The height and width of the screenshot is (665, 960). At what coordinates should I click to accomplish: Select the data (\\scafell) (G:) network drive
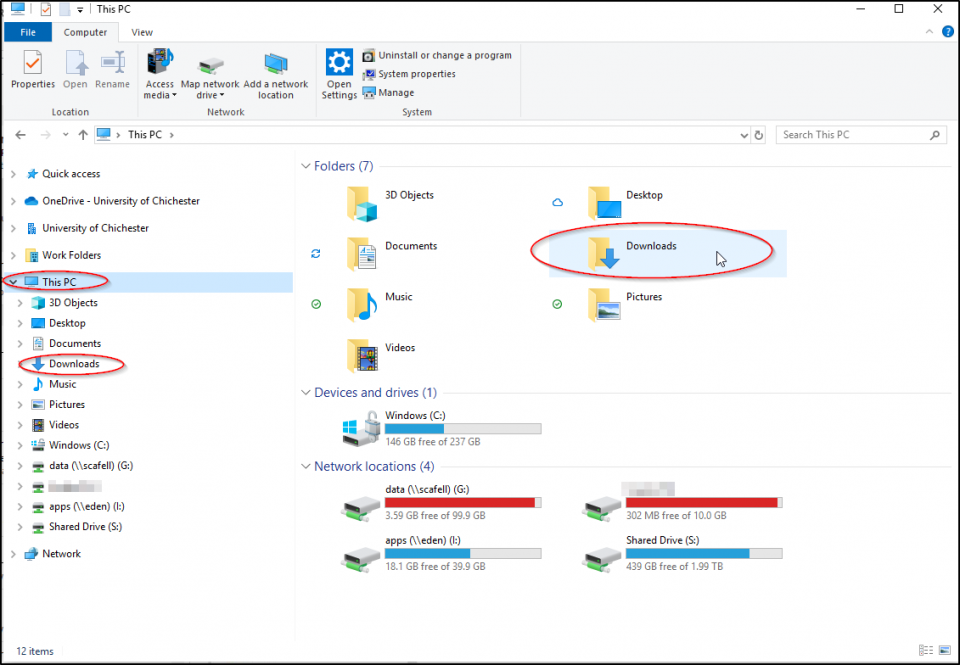(x=441, y=502)
